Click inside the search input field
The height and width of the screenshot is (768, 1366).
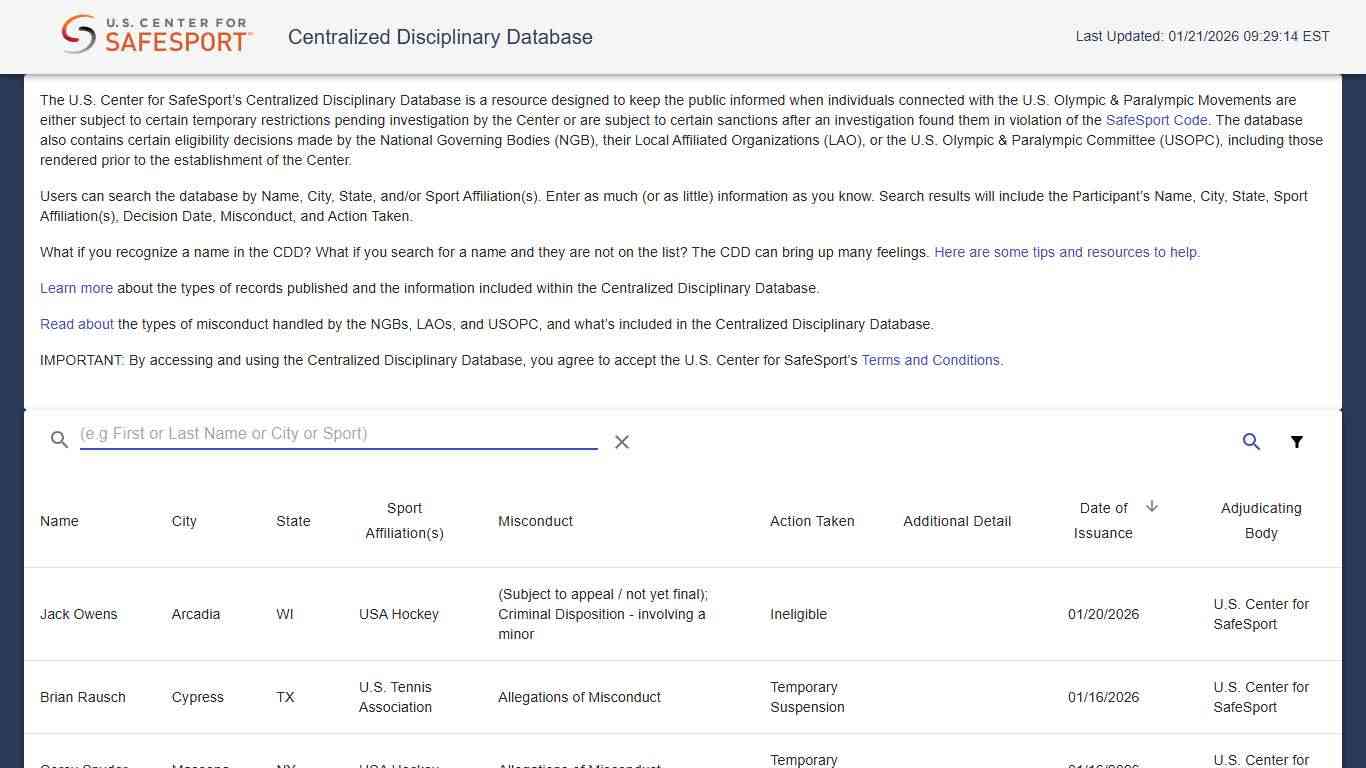coord(338,433)
